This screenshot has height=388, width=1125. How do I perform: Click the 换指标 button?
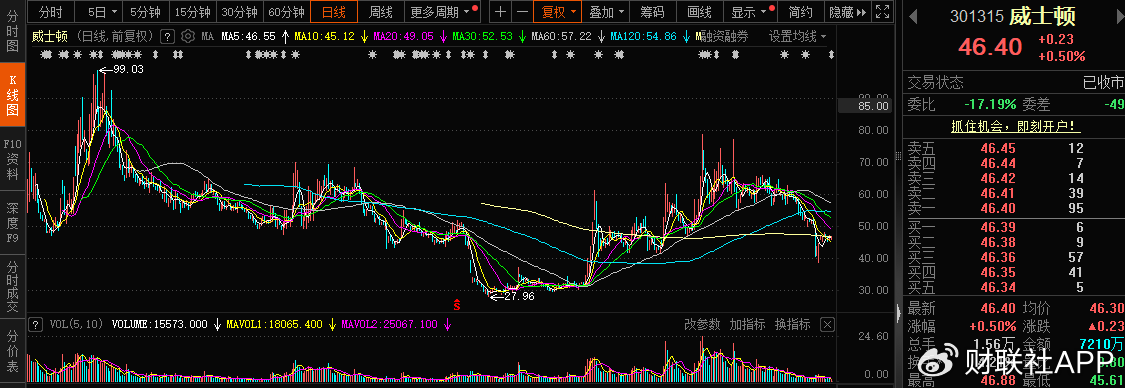(x=793, y=324)
